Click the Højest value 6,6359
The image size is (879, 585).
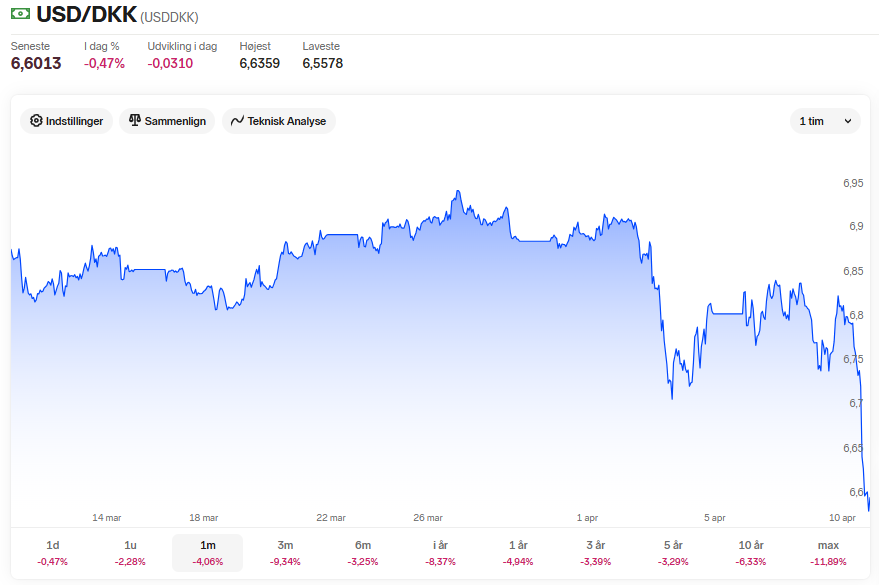click(x=260, y=63)
